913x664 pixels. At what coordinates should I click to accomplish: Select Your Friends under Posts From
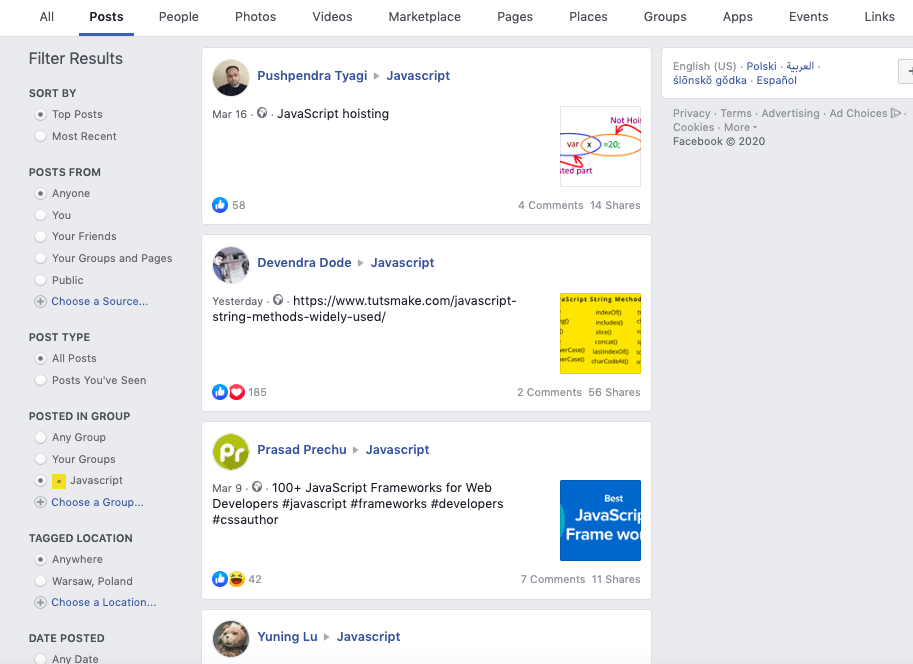(41, 237)
